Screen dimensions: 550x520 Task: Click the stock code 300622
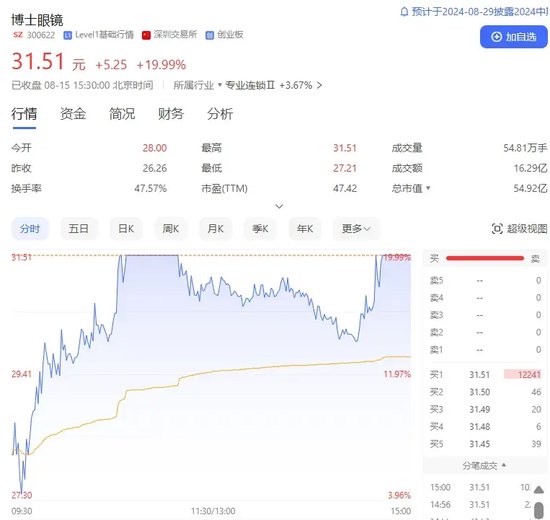coord(41,35)
